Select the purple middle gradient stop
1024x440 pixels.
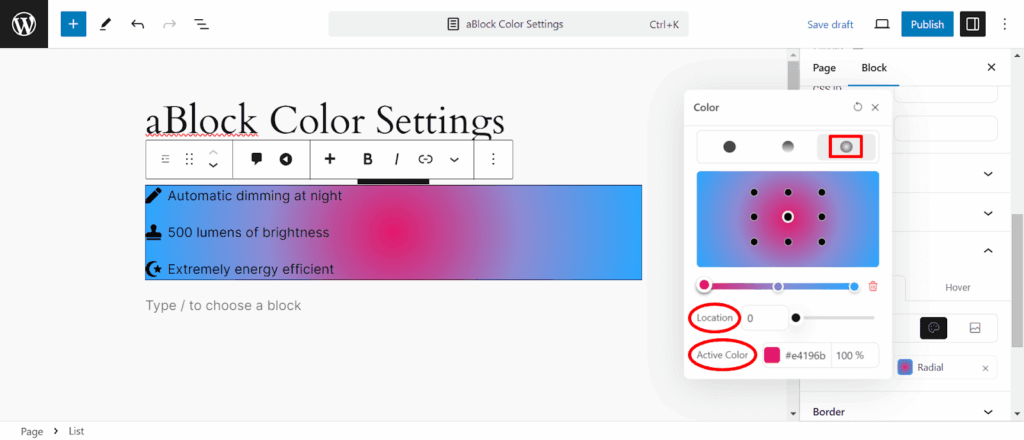778,287
